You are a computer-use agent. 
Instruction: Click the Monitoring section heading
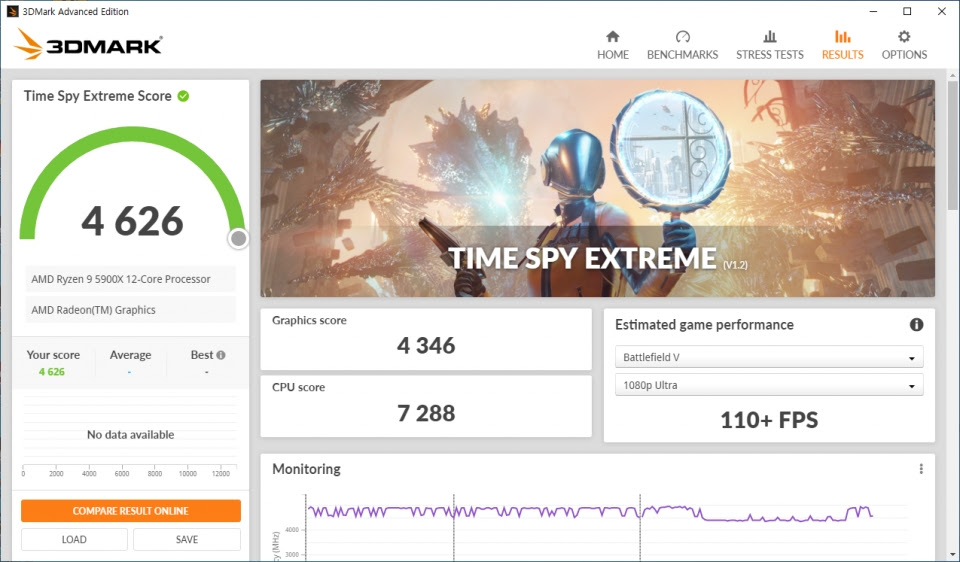click(x=306, y=469)
